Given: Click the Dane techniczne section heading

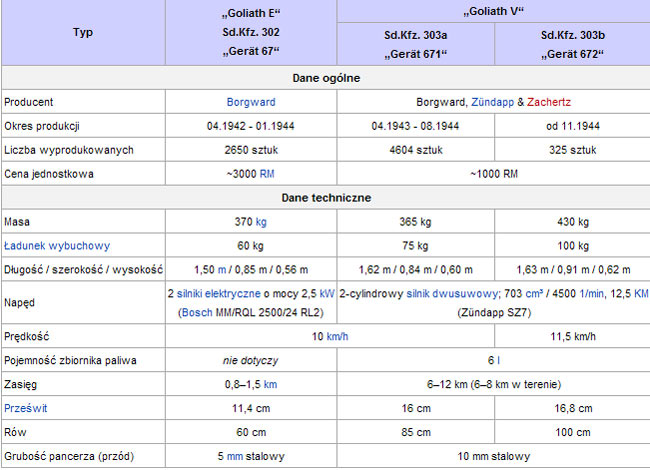Looking at the screenshot, I should 326,198.
